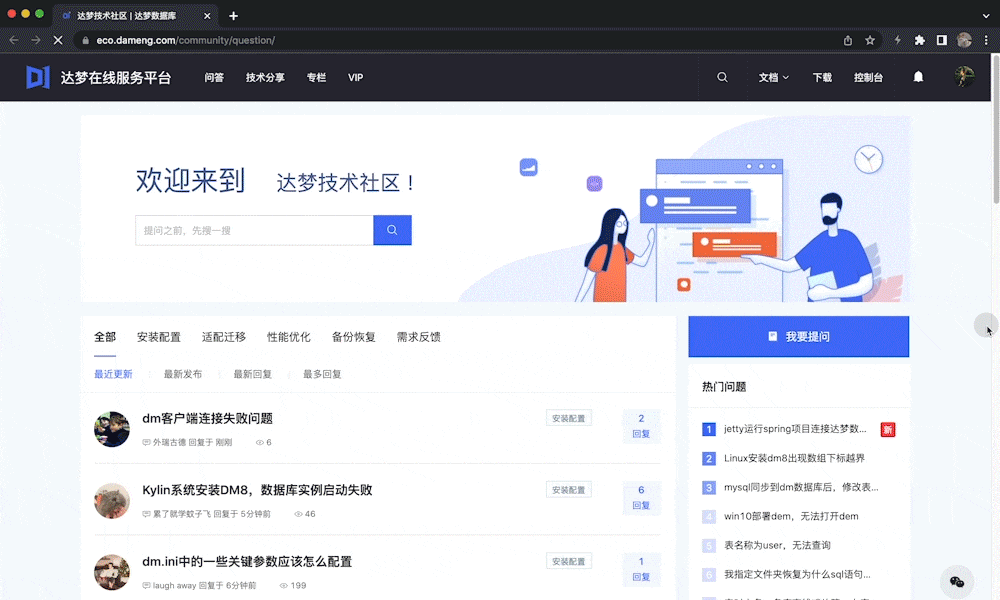Open the Chrome three-dot menu
This screenshot has width=1000, height=600.
986,40
